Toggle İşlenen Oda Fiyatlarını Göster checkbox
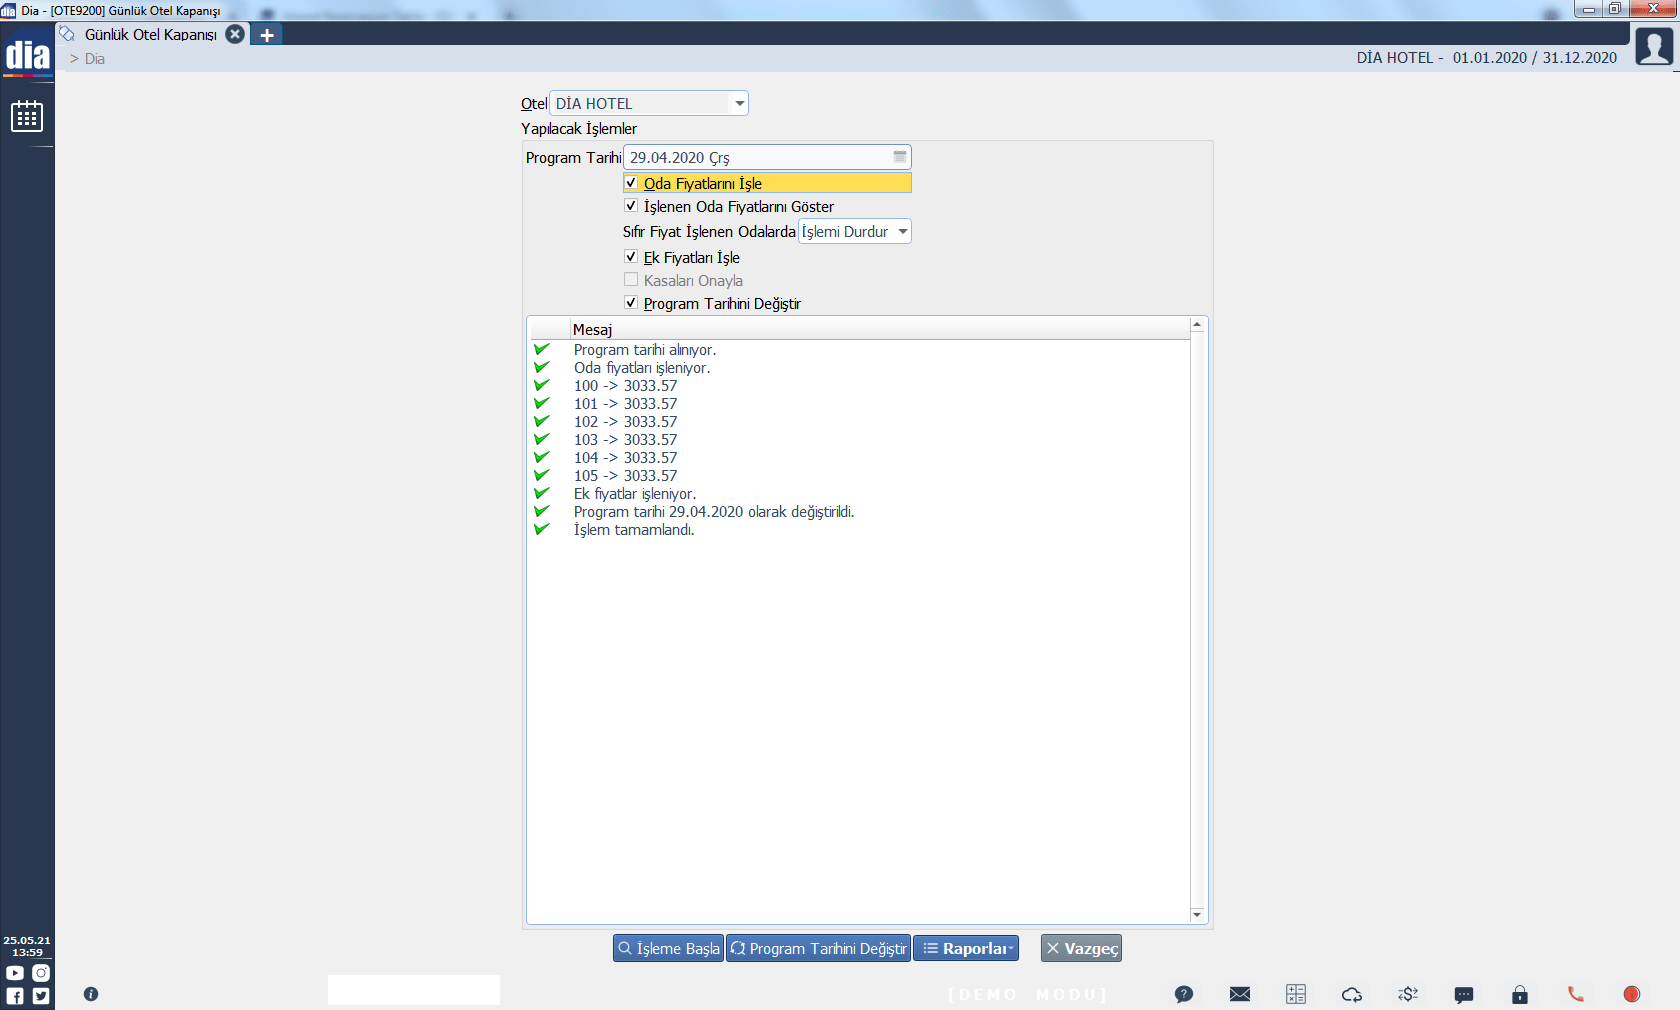The height and width of the screenshot is (1010, 1680). [631, 206]
